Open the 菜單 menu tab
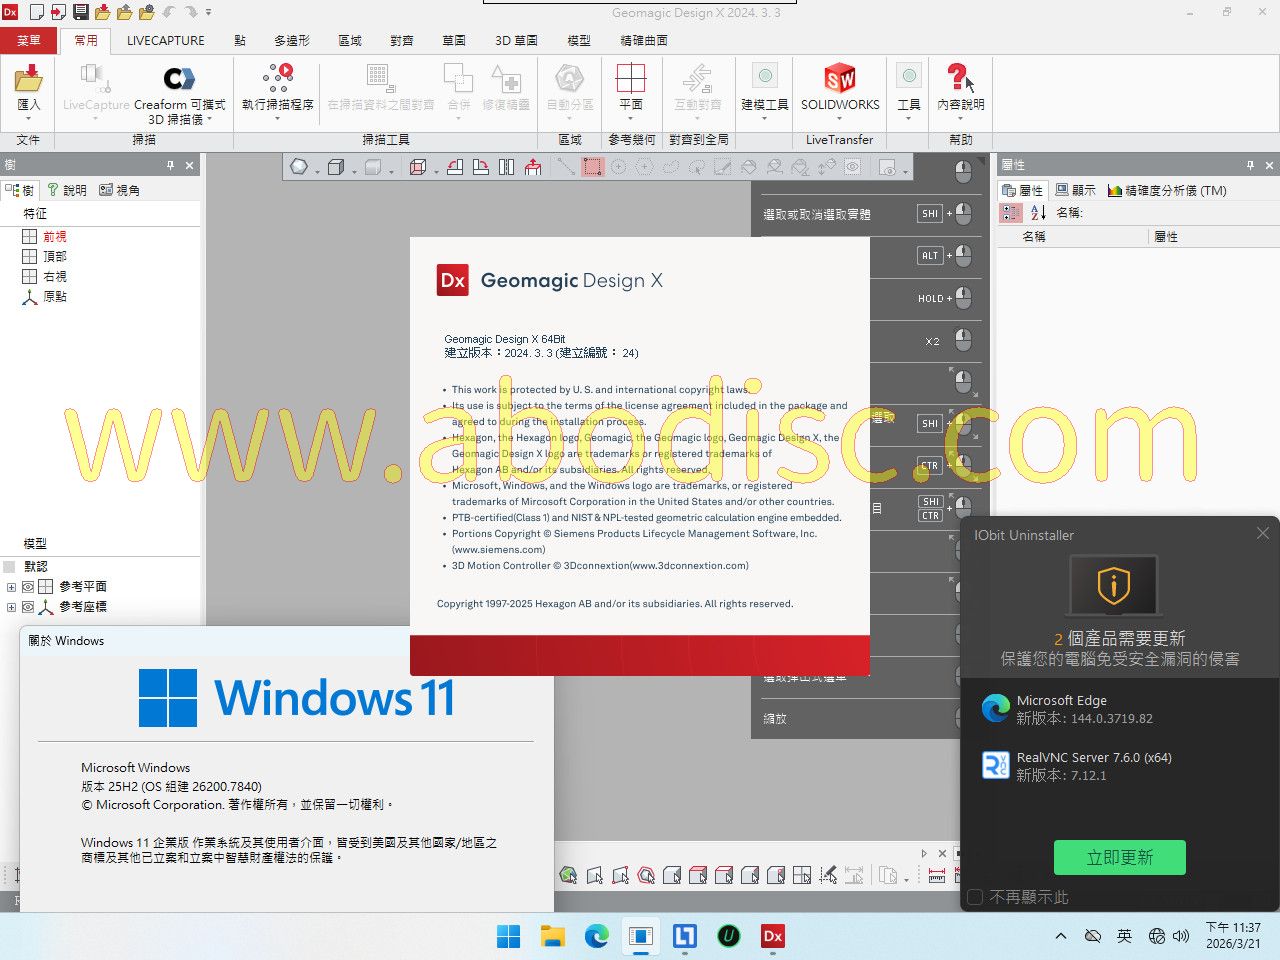Screen dimensions: 1280x960 (x=29, y=40)
